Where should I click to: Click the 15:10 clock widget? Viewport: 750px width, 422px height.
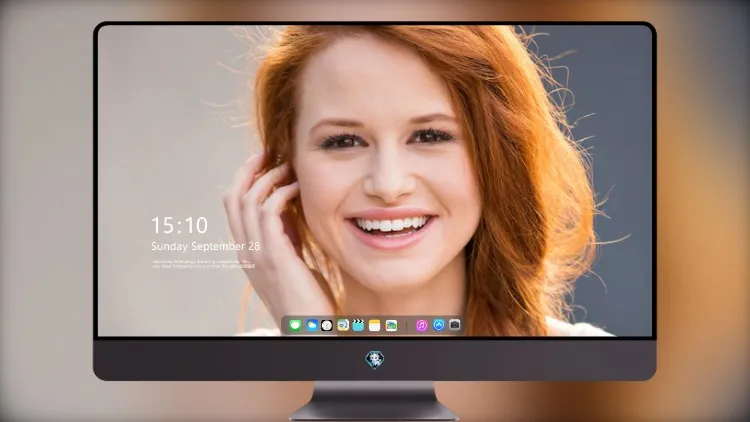pyautogui.click(x=179, y=225)
